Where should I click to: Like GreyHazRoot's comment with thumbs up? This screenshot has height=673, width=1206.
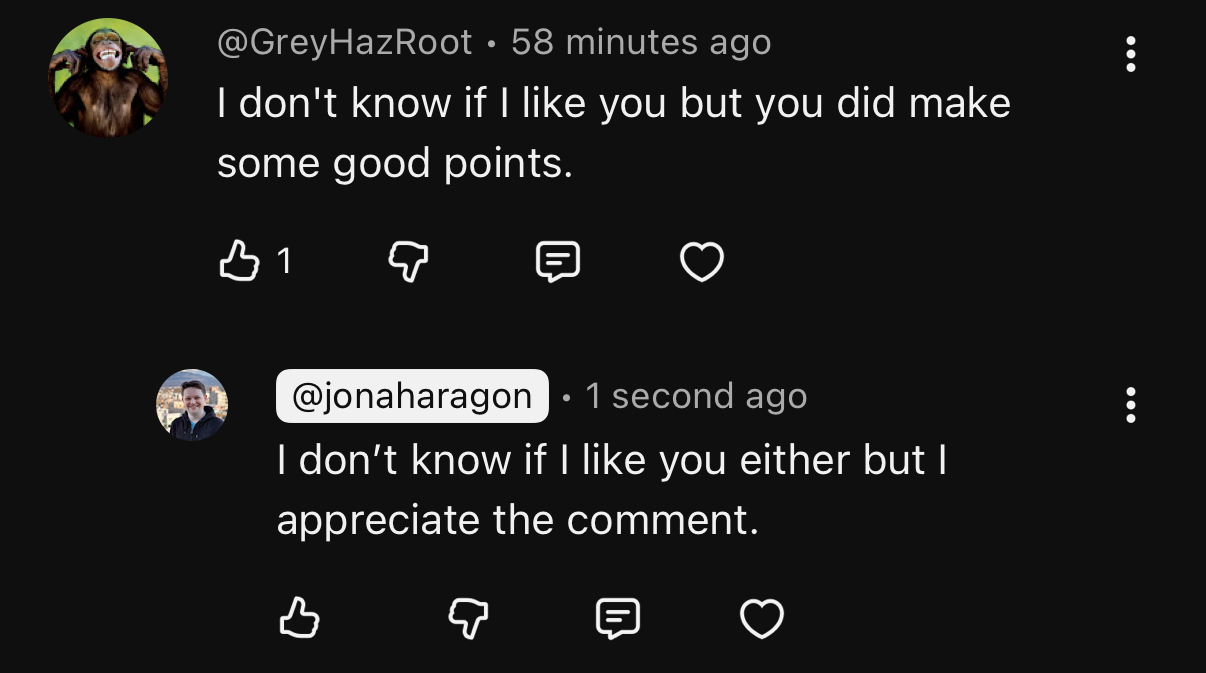tap(238, 262)
